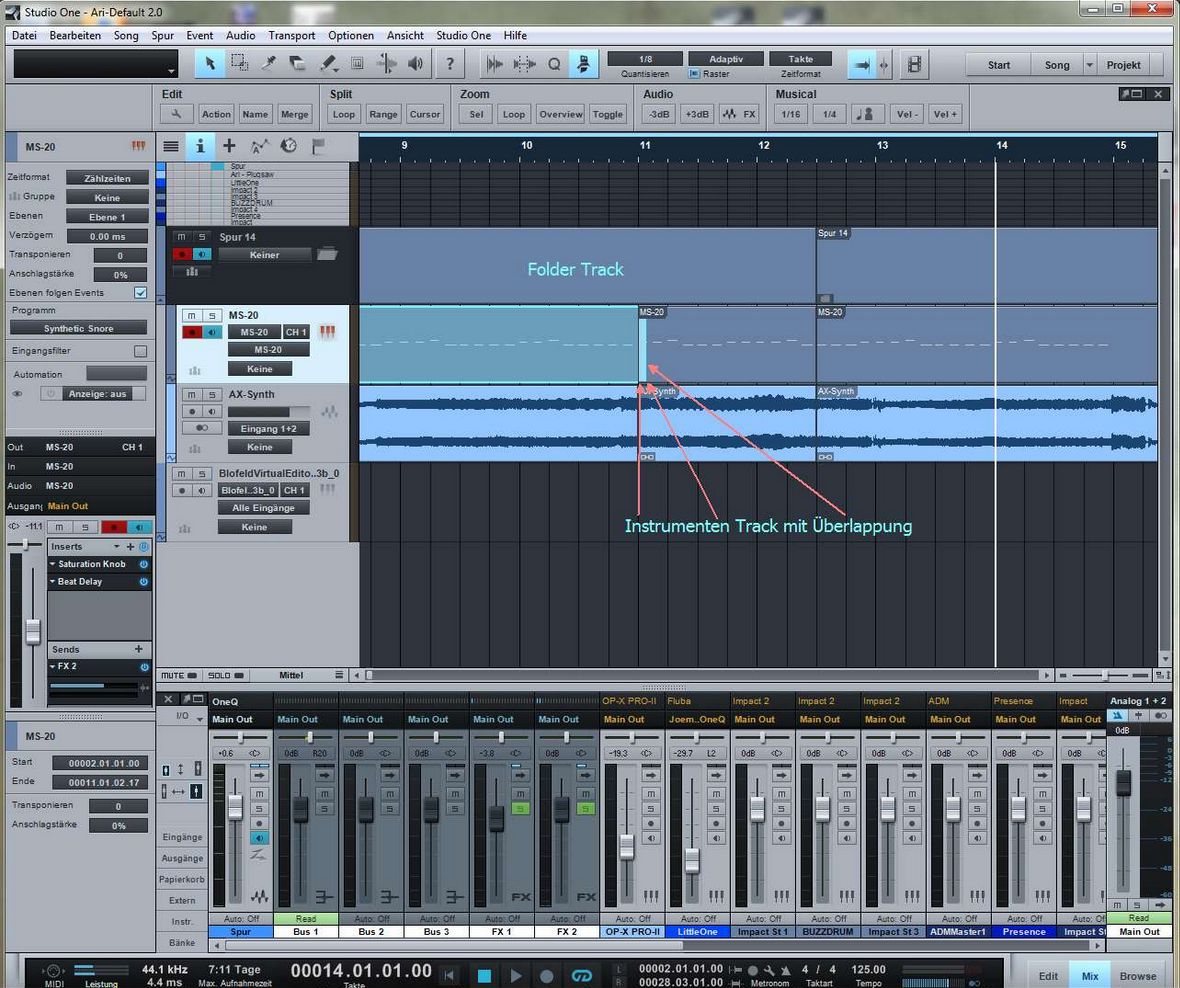
Task: Show the tempo track clock icon
Action: 288,146
